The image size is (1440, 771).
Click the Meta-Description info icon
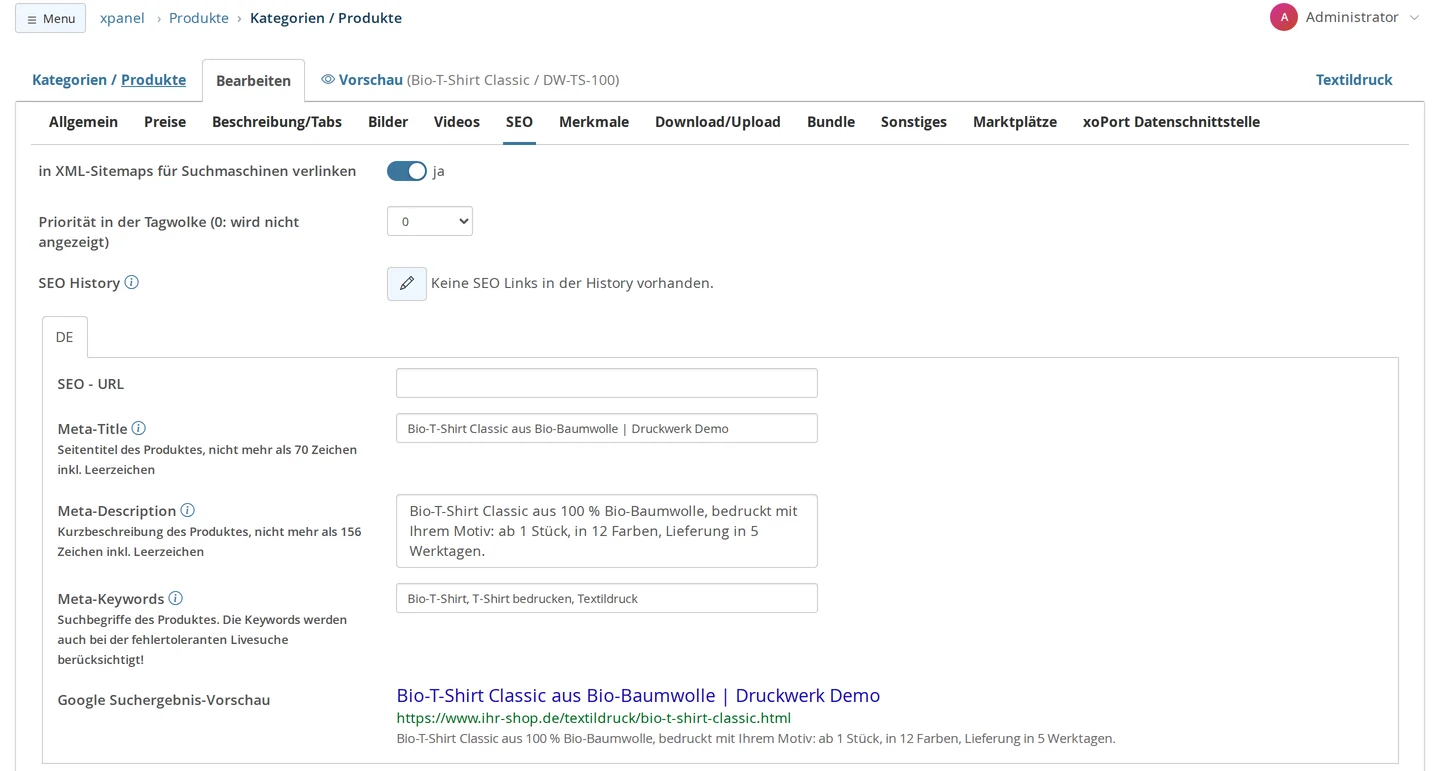187,510
